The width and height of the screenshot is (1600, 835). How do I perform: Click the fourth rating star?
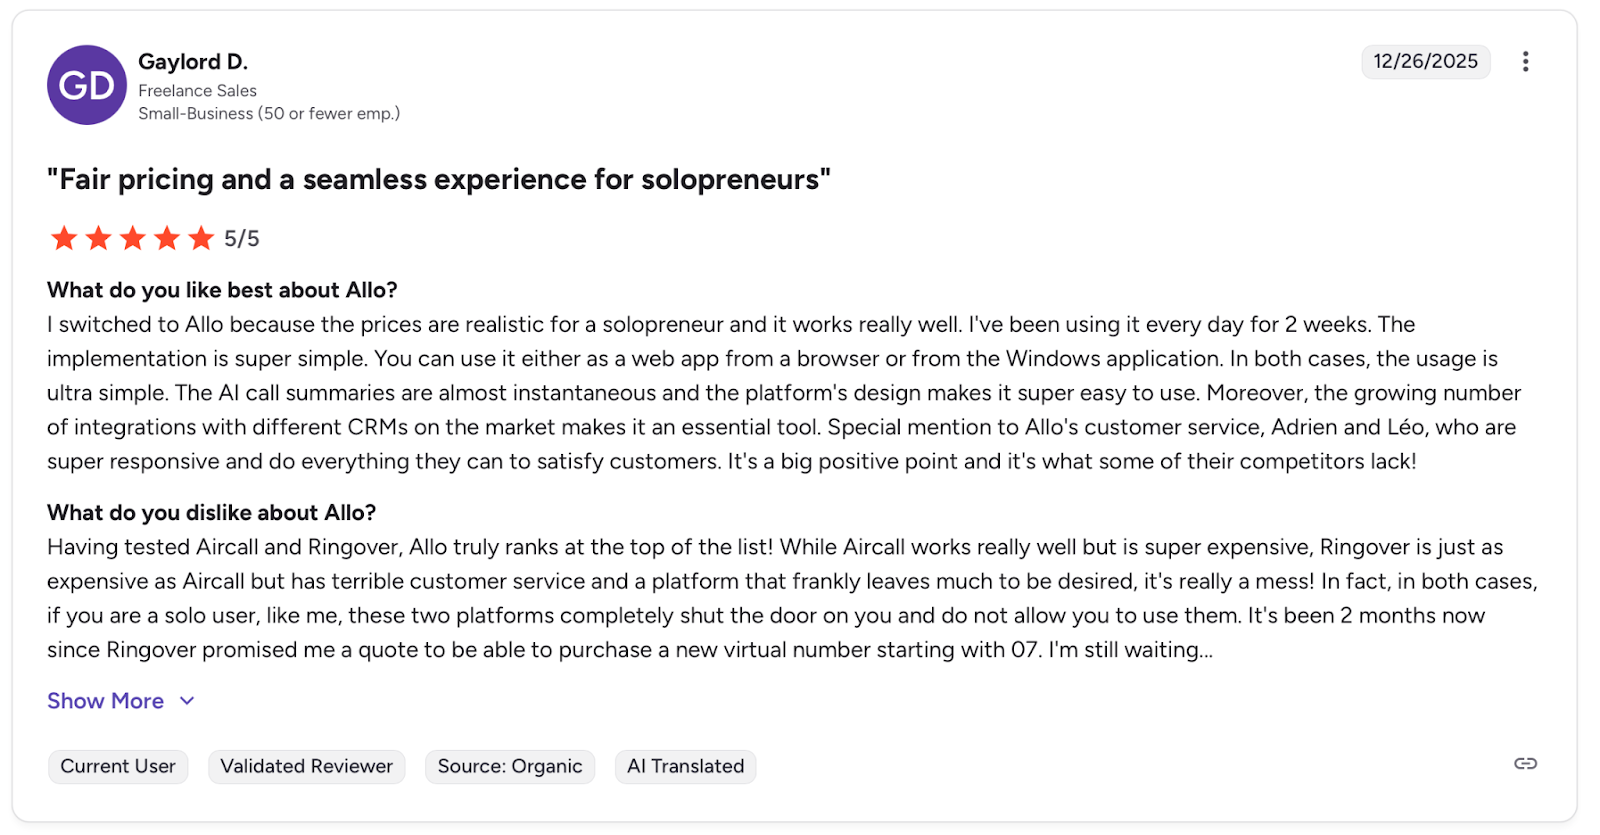(x=167, y=238)
